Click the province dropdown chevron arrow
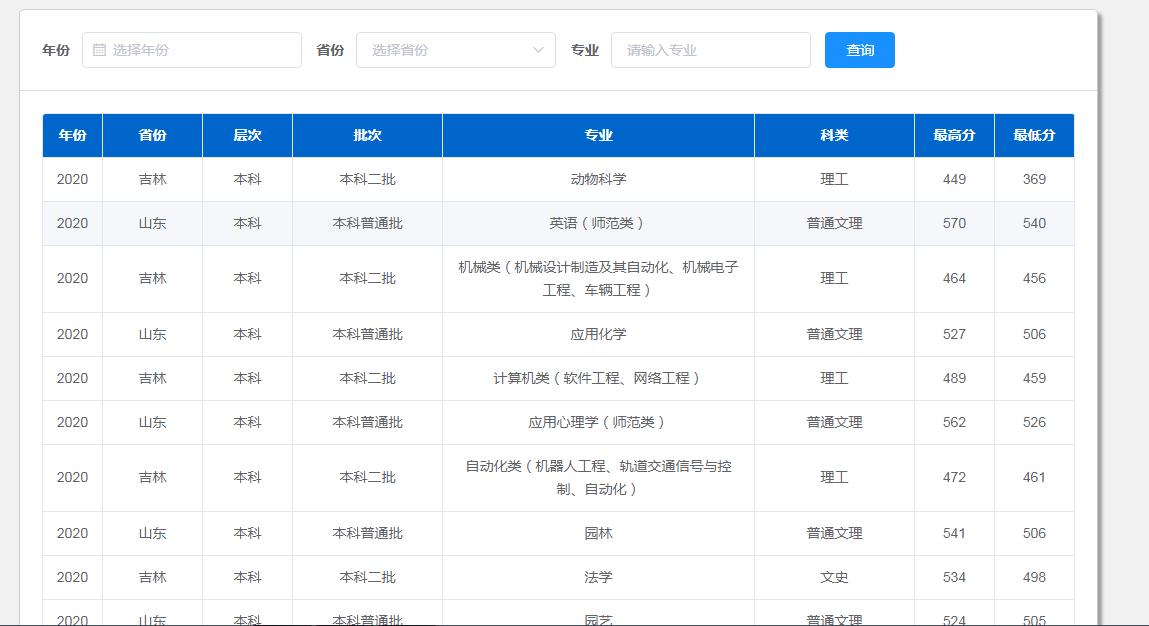The height and width of the screenshot is (626, 1149). (x=538, y=50)
